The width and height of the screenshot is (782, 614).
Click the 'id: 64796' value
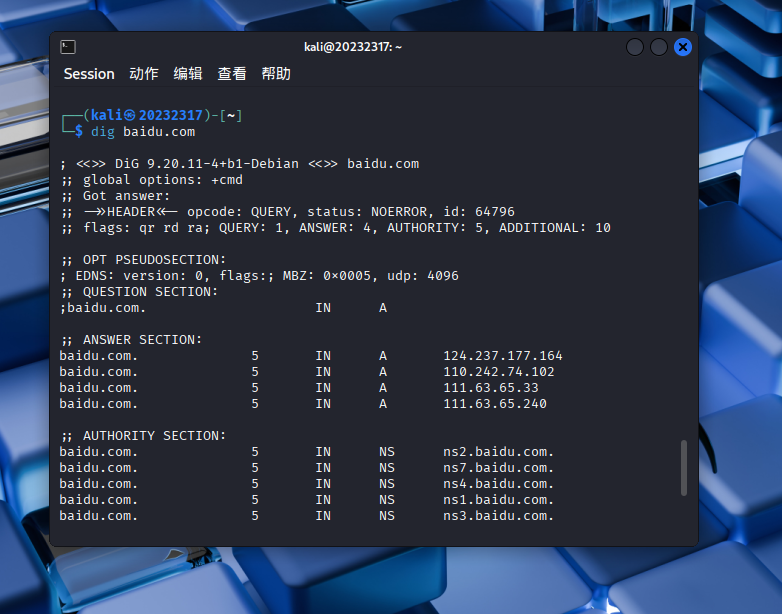pos(479,211)
